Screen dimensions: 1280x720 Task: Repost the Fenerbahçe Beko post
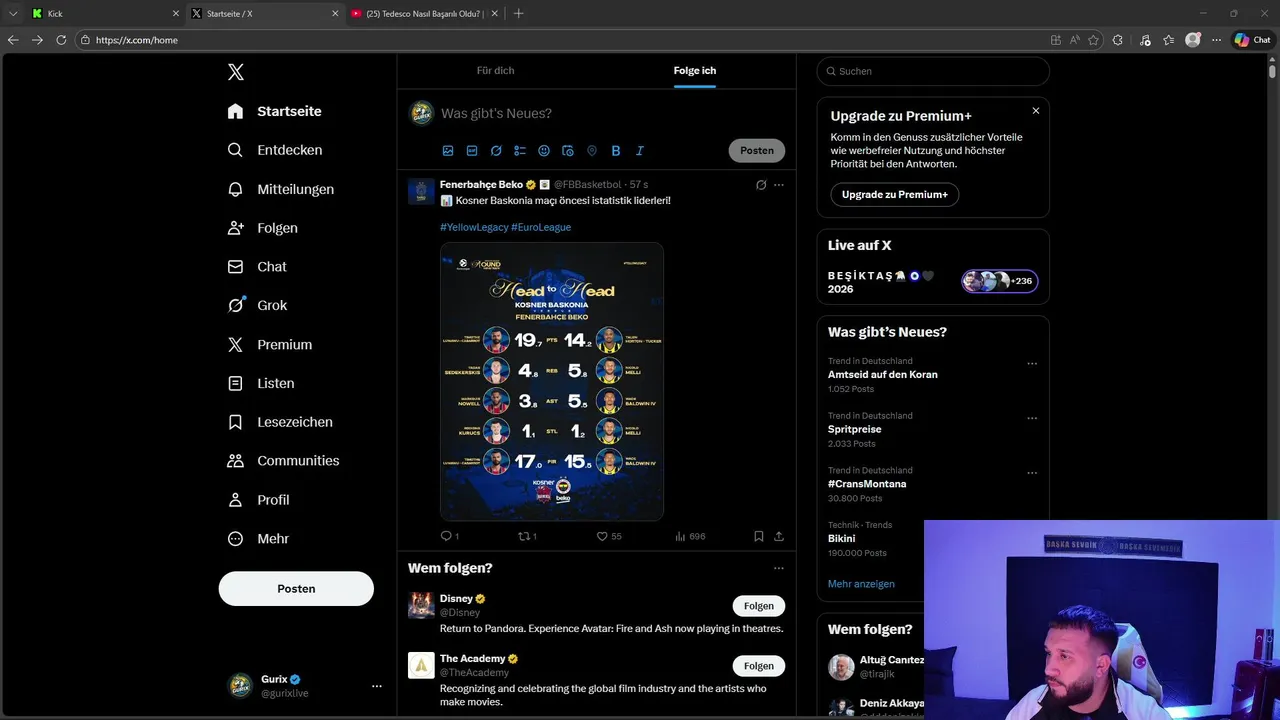527,536
